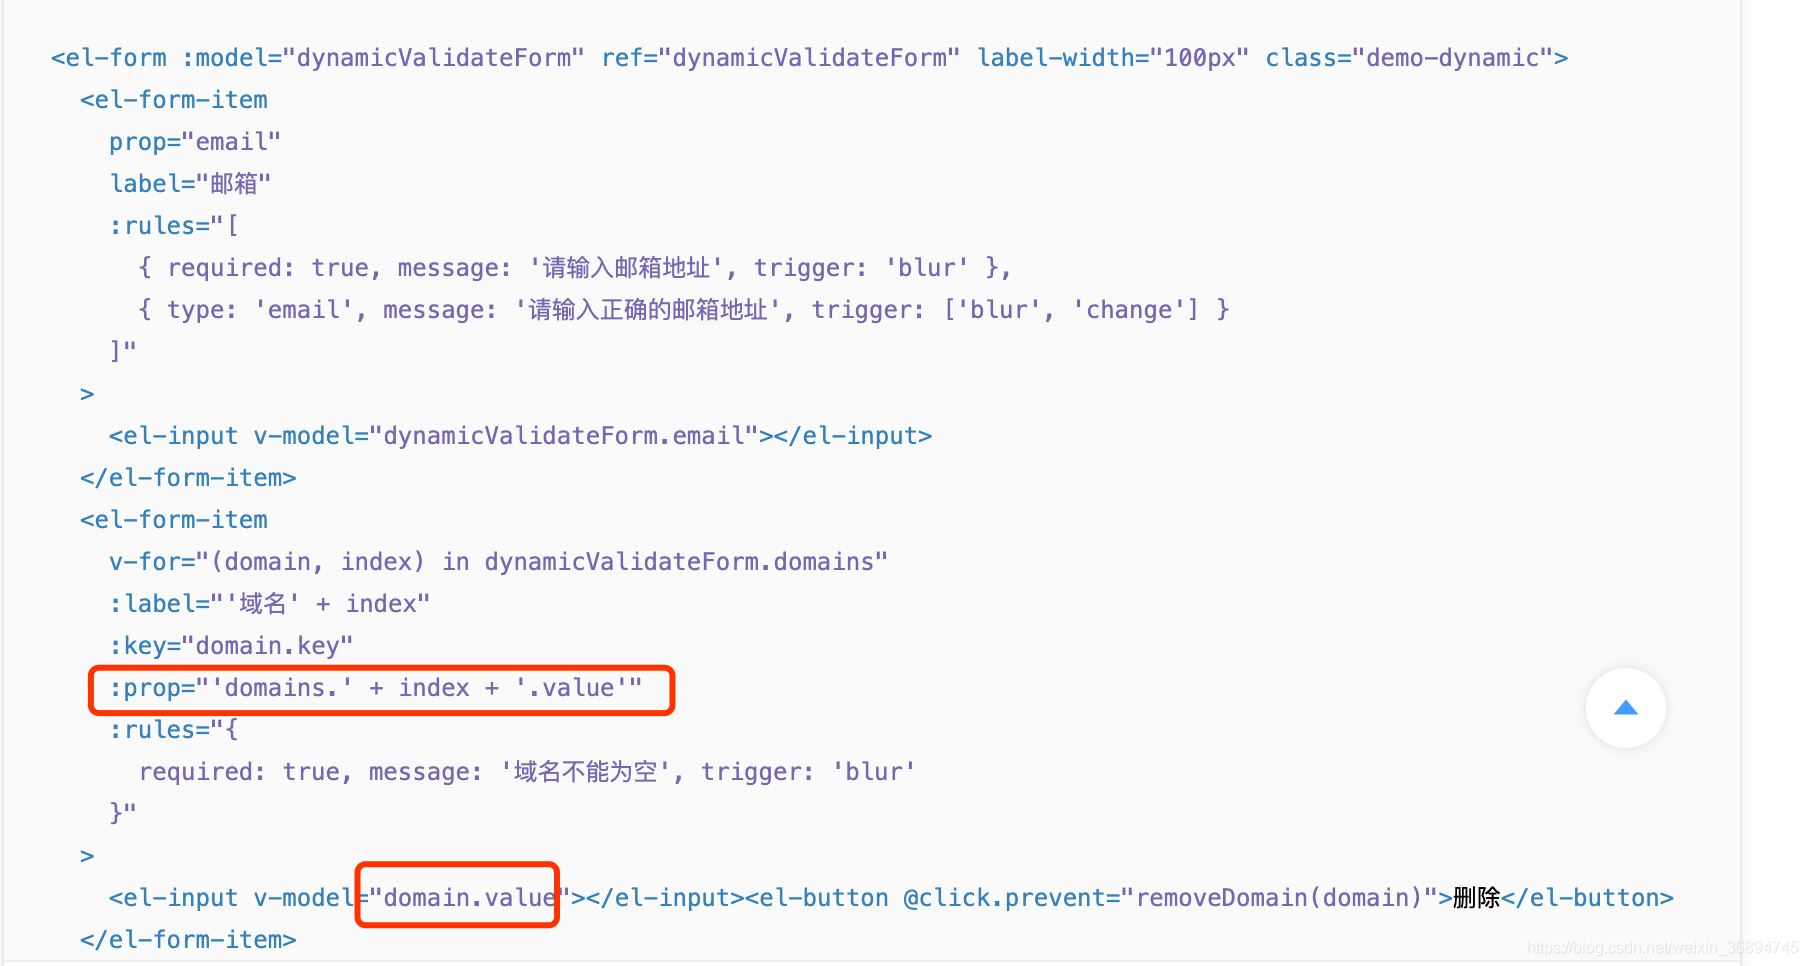The image size is (1808, 966).
Task: Click the opening el-form tag line
Action: pyautogui.click(x=809, y=58)
